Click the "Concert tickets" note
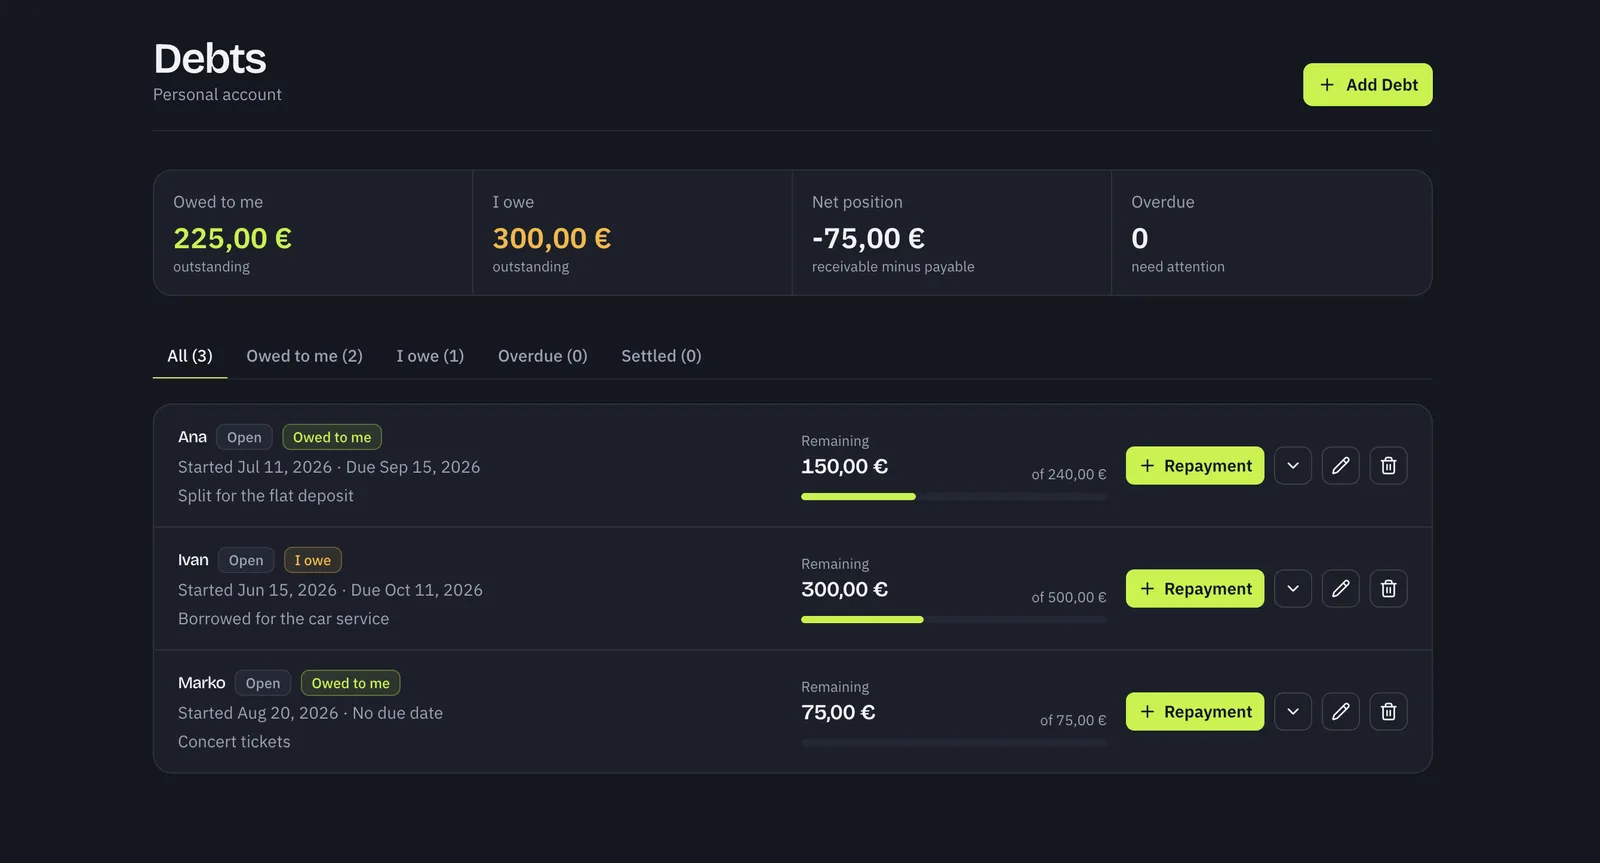The image size is (1600, 863). click(x=234, y=742)
